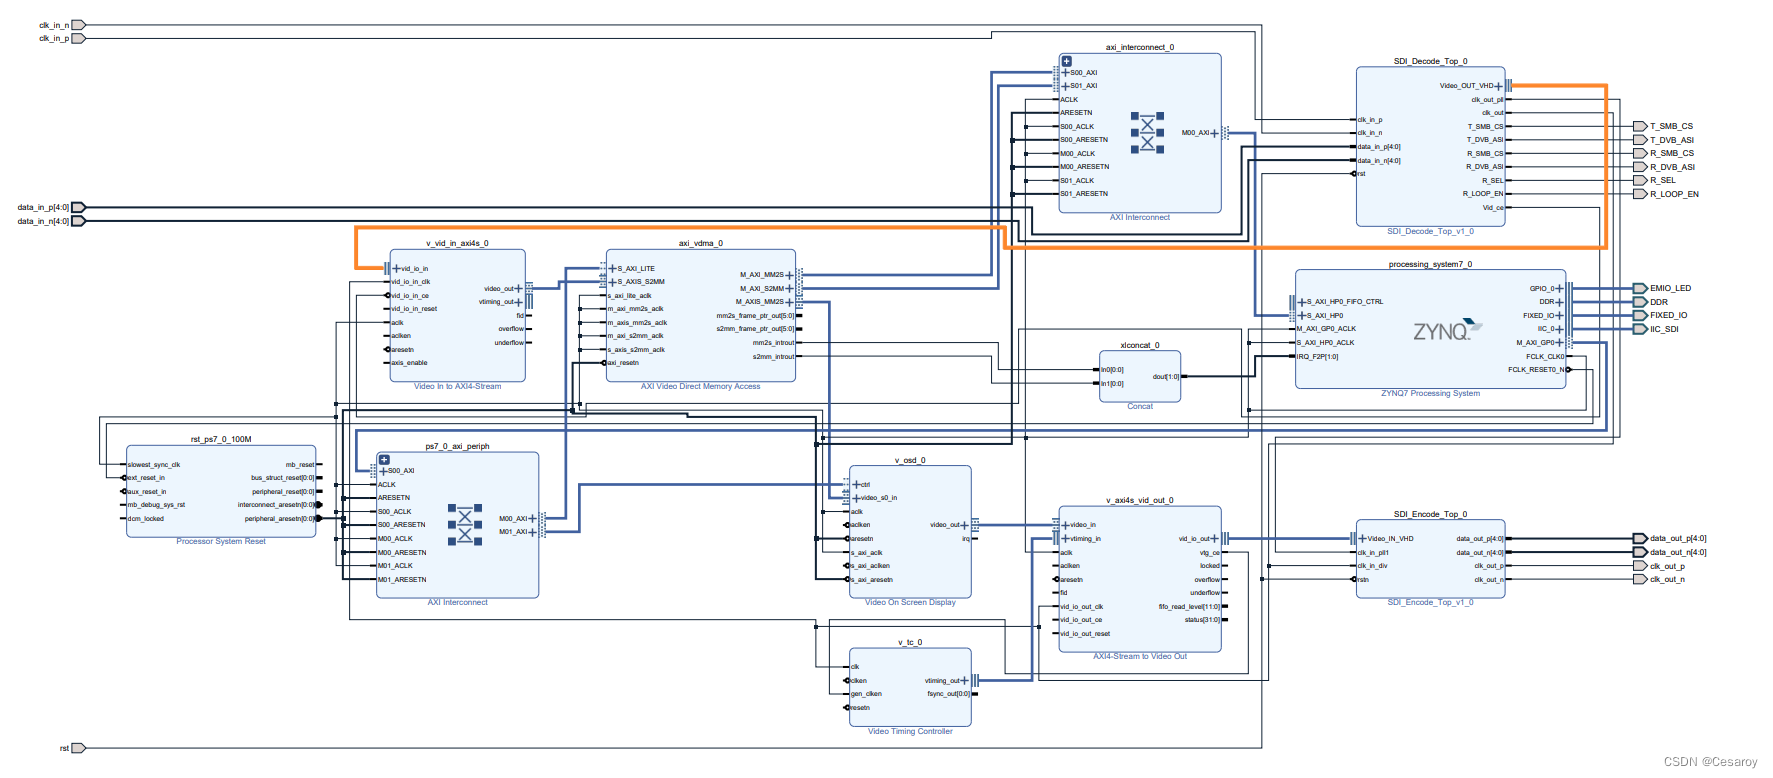Viewport: 1773px width, 778px height.
Task: Click the crossbar icon inside ps7_0_axi_periph
Action: 465,524
